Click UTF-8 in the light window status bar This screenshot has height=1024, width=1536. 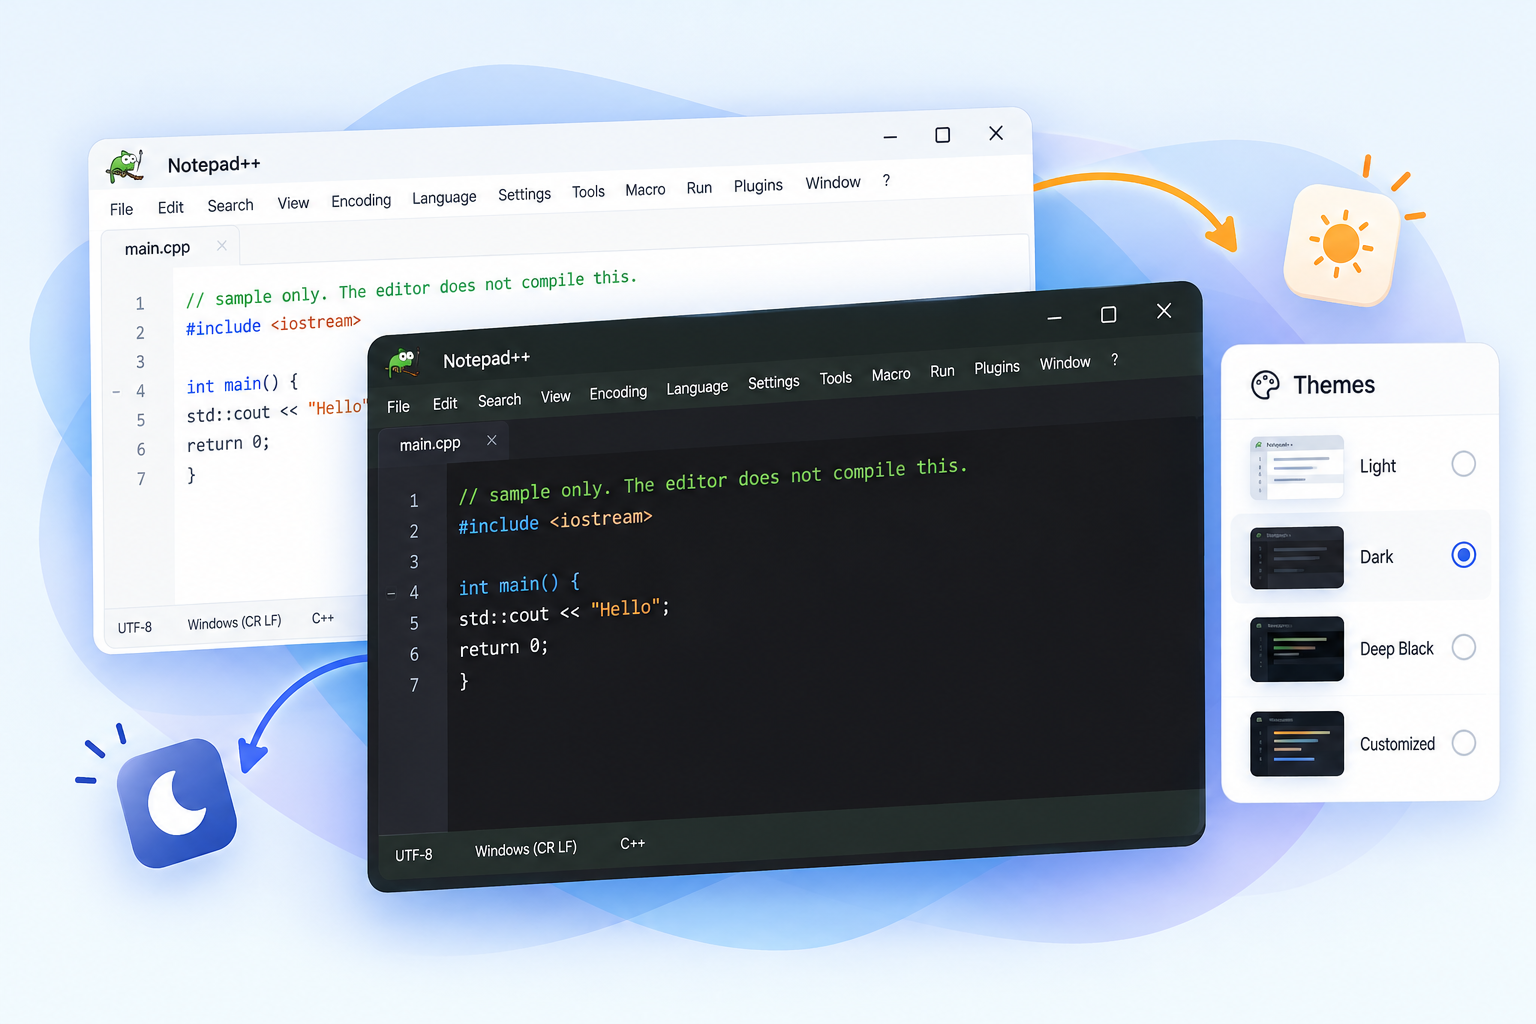[x=135, y=628]
